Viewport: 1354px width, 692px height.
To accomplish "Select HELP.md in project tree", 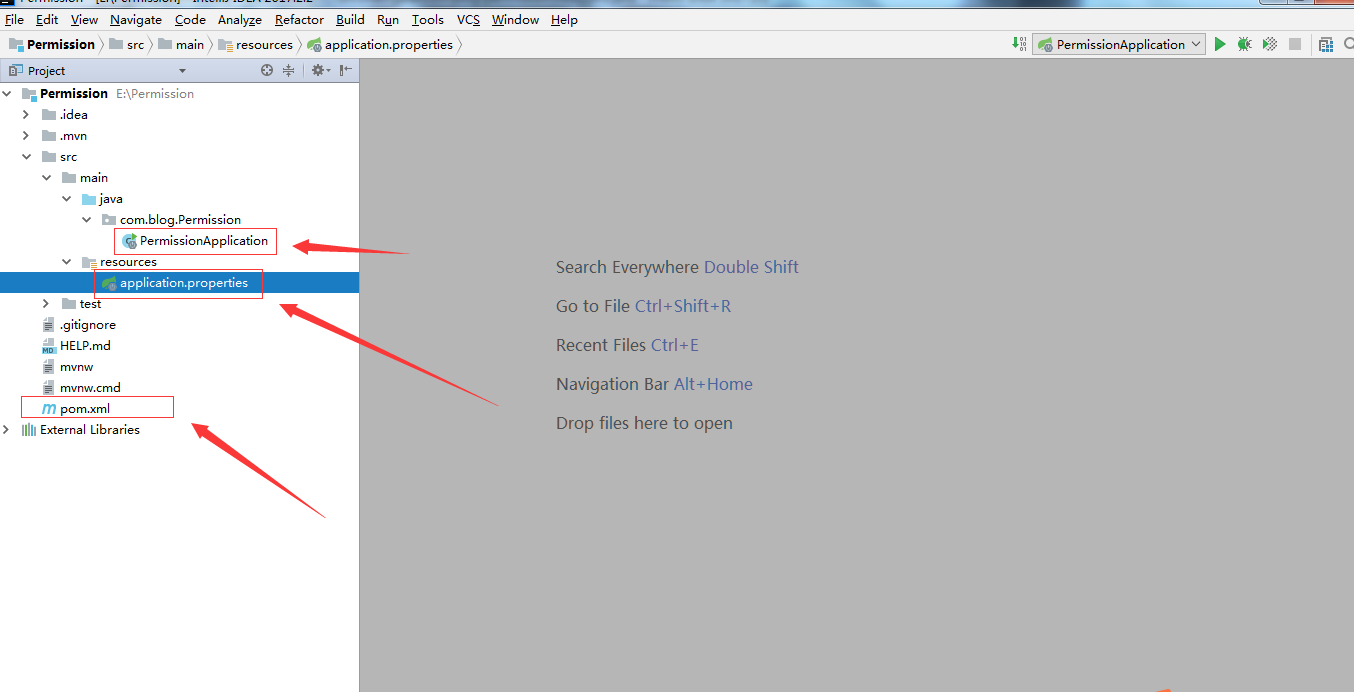I will [x=85, y=346].
